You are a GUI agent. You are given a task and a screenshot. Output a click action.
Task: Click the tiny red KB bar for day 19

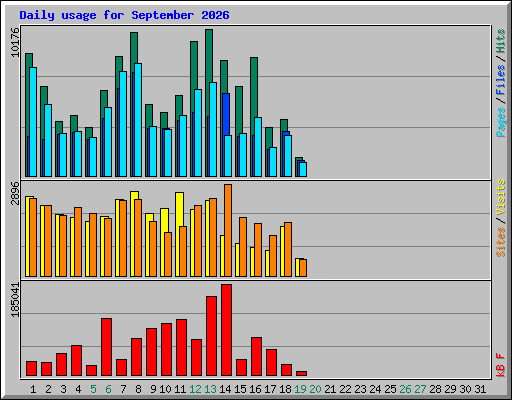(301, 374)
